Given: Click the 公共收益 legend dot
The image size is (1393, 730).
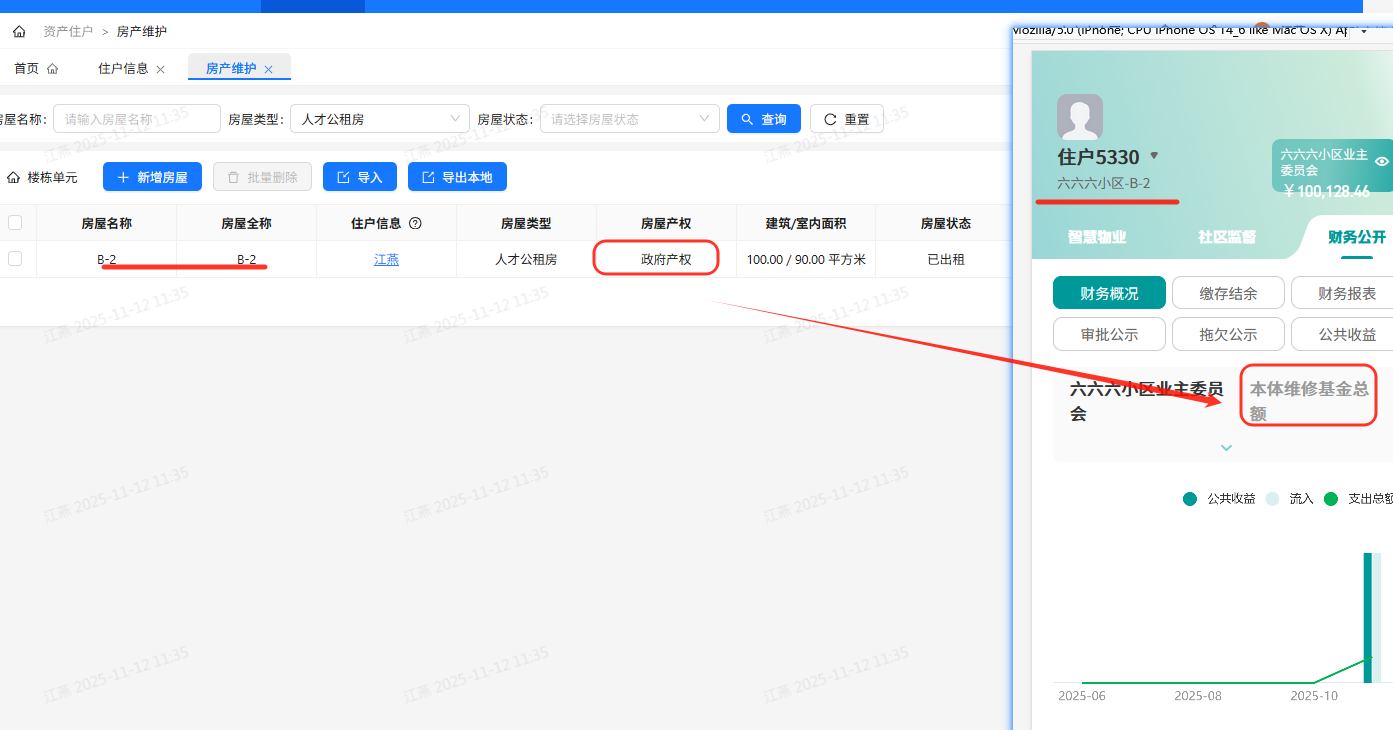Looking at the screenshot, I should 1190,499.
